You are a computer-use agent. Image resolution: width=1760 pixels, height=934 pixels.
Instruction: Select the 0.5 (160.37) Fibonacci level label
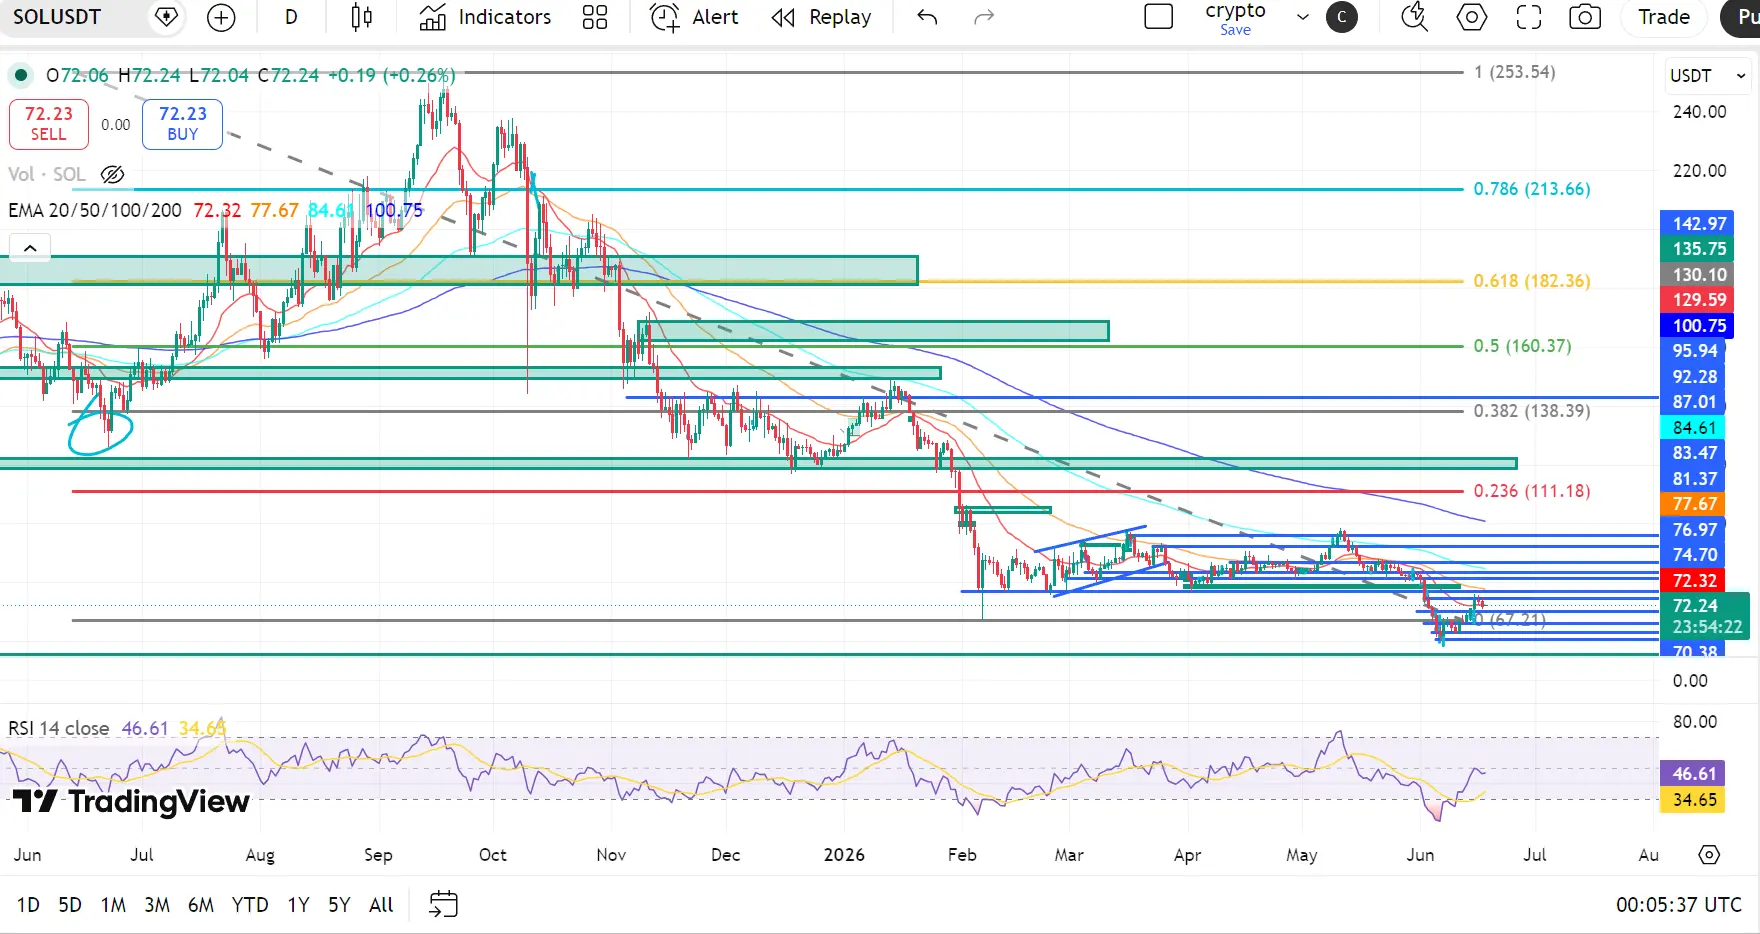[1522, 346]
